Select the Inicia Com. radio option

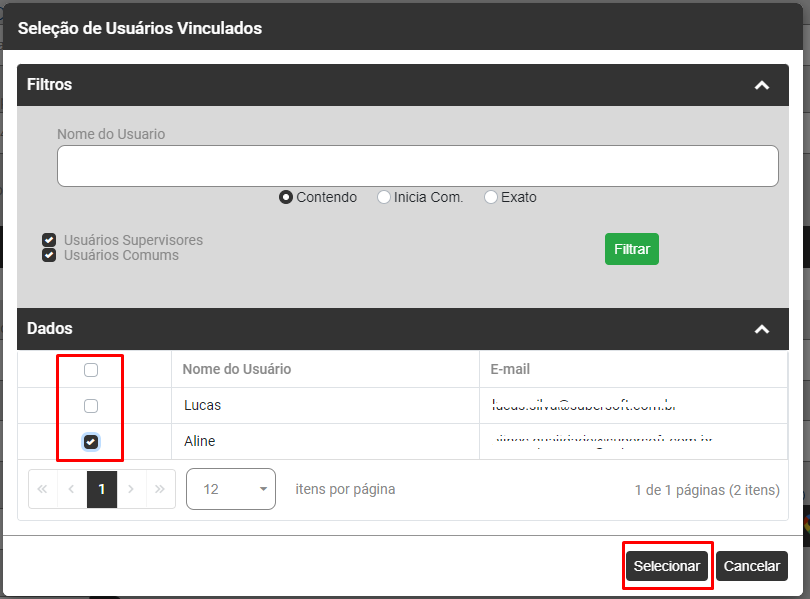pyautogui.click(x=383, y=197)
